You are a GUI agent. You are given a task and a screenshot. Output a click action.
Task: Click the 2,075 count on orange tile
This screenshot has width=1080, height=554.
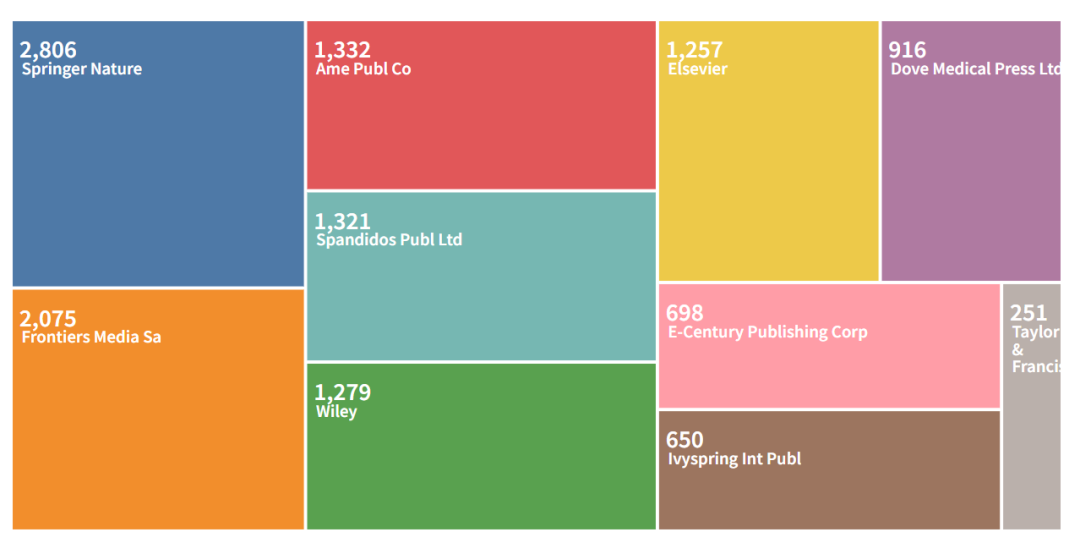pos(48,319)
